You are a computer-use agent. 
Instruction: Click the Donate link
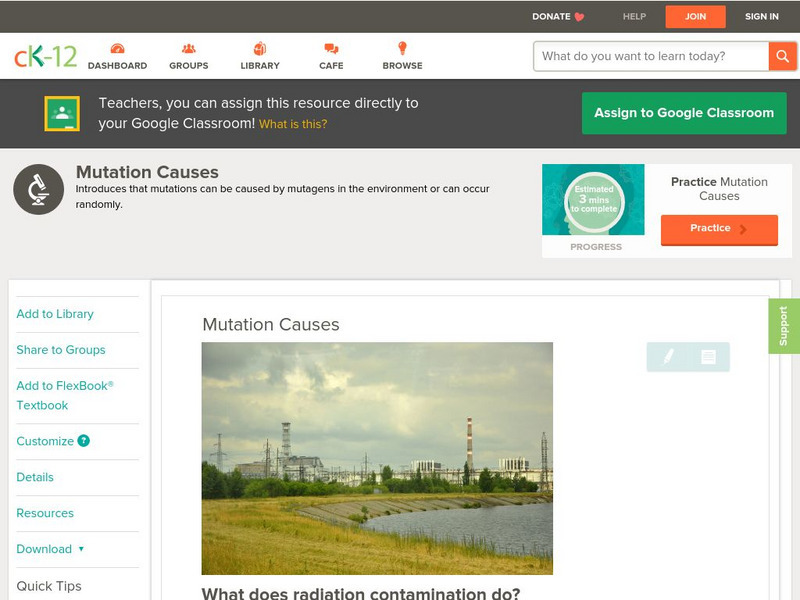[x=551, y=16]
